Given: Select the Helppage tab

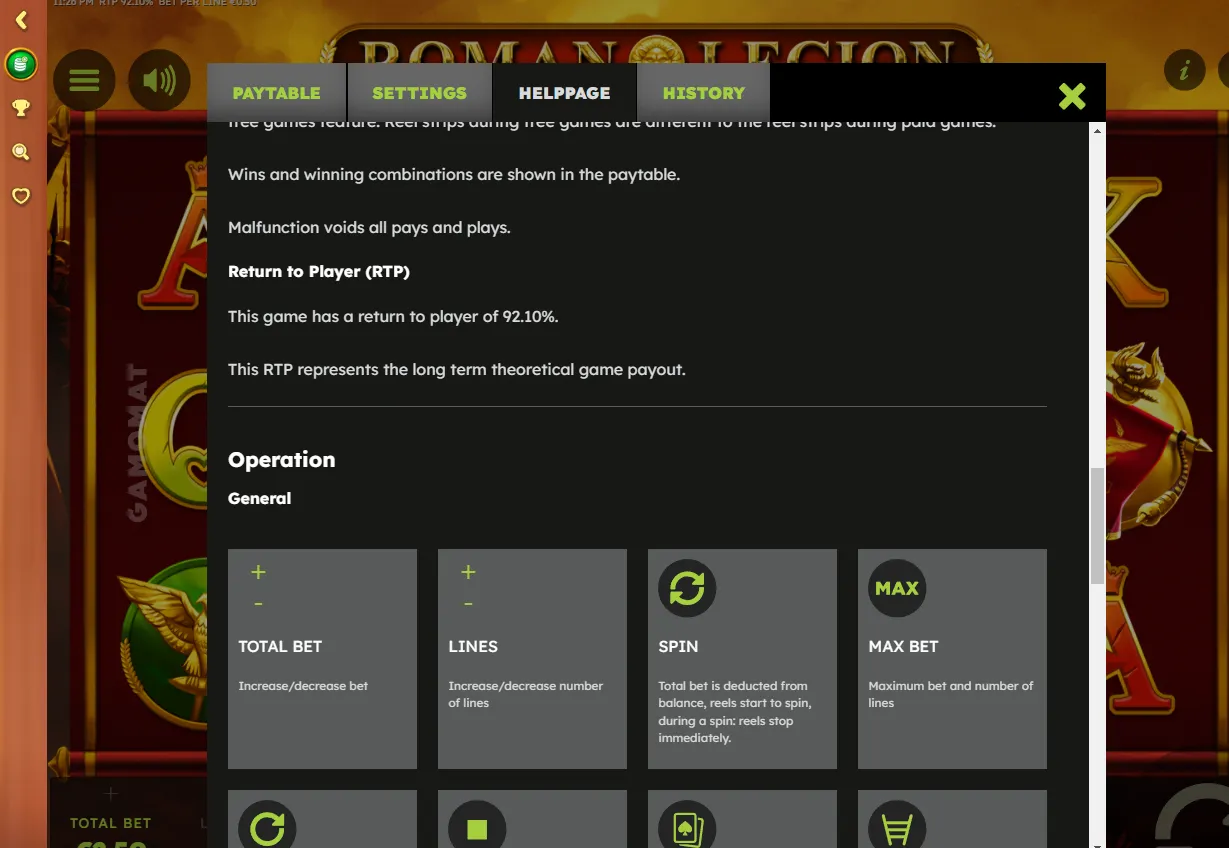Looking at the screenshot, I should tap(564, 93).
